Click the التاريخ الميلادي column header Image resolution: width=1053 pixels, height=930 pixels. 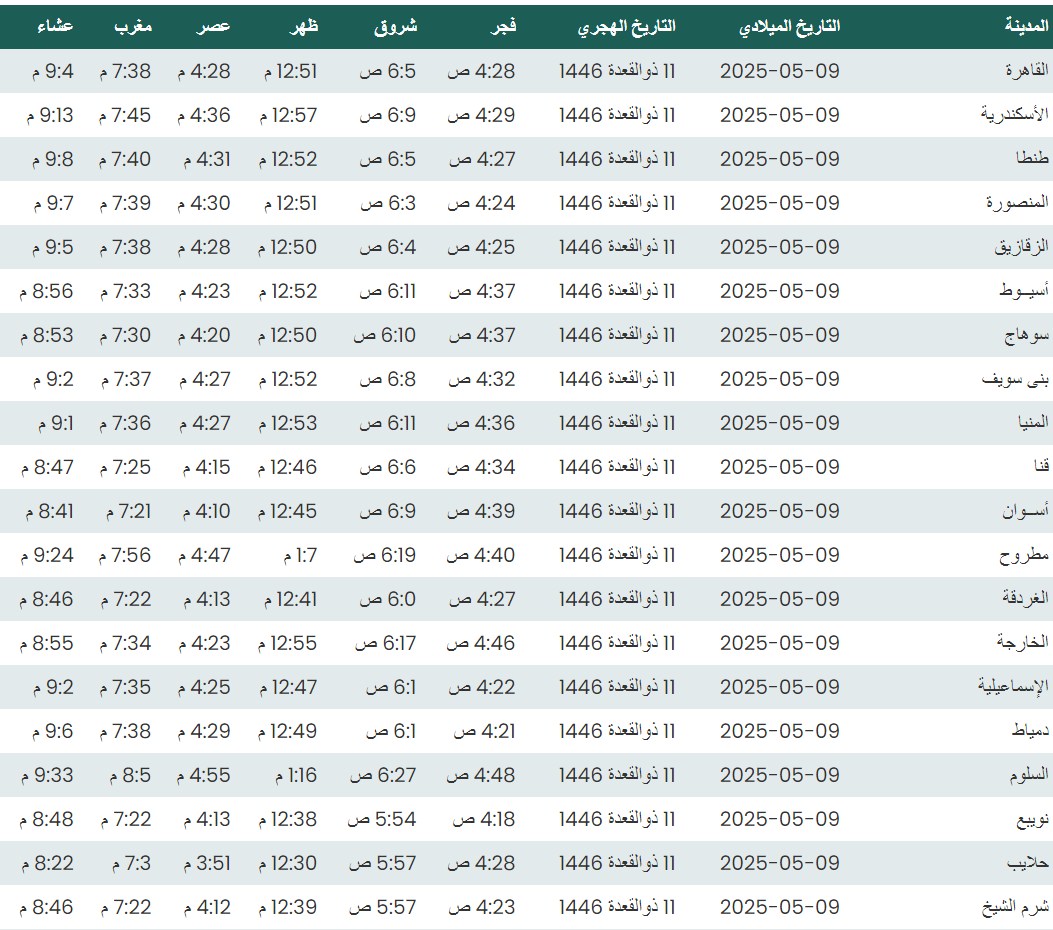click(x=789, y=27)
